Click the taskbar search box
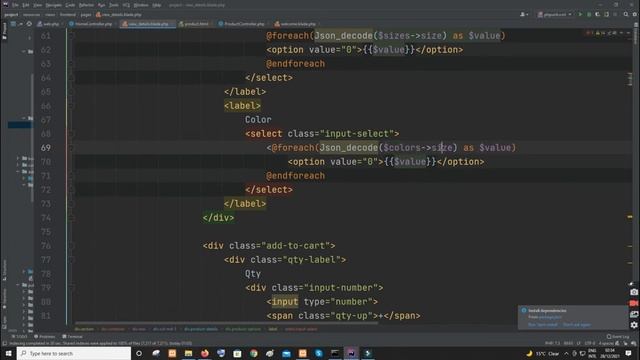This screenshot has width=640, height=360. 74,353
